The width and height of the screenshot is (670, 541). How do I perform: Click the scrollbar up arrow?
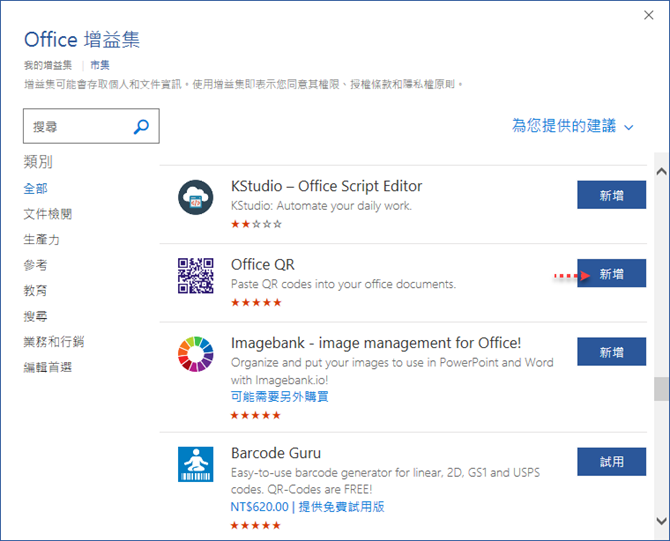click(661, 172)
